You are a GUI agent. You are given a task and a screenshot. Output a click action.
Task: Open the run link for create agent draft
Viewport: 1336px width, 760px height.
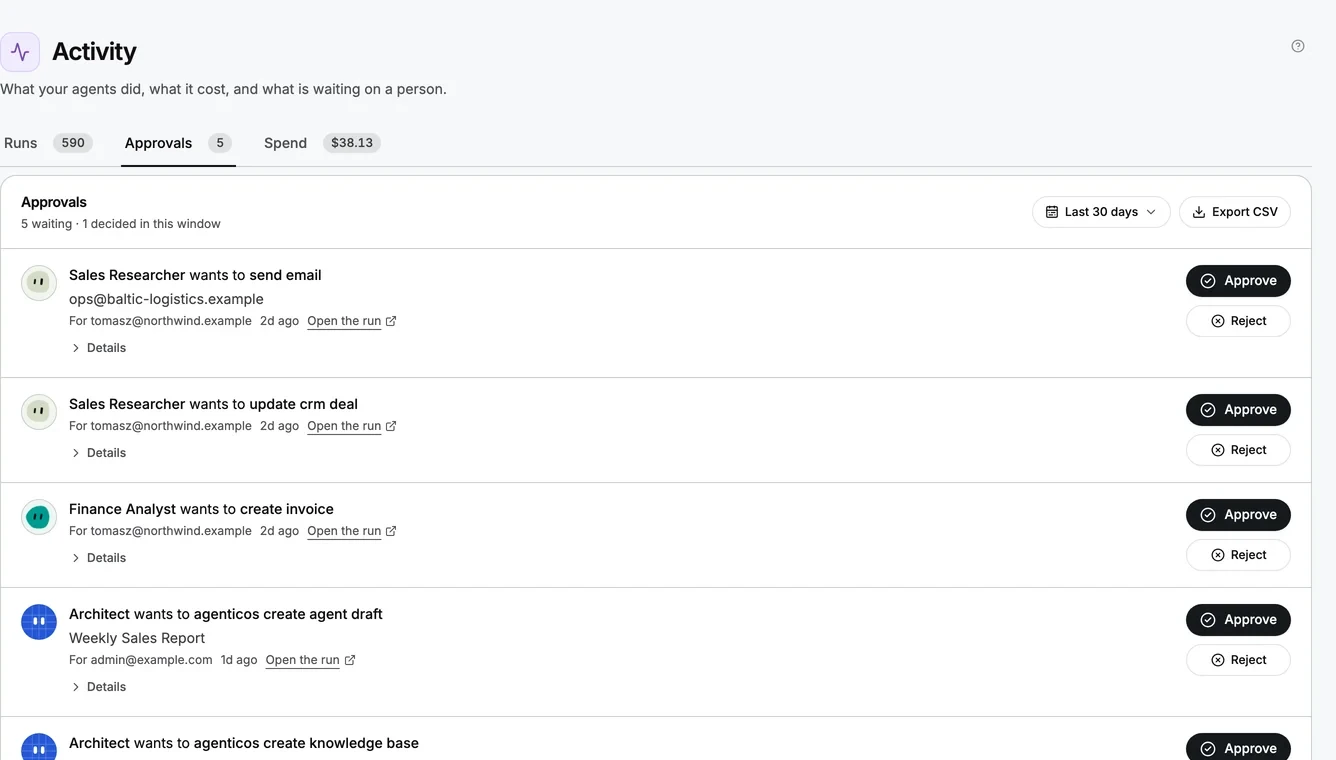point(310,660)
